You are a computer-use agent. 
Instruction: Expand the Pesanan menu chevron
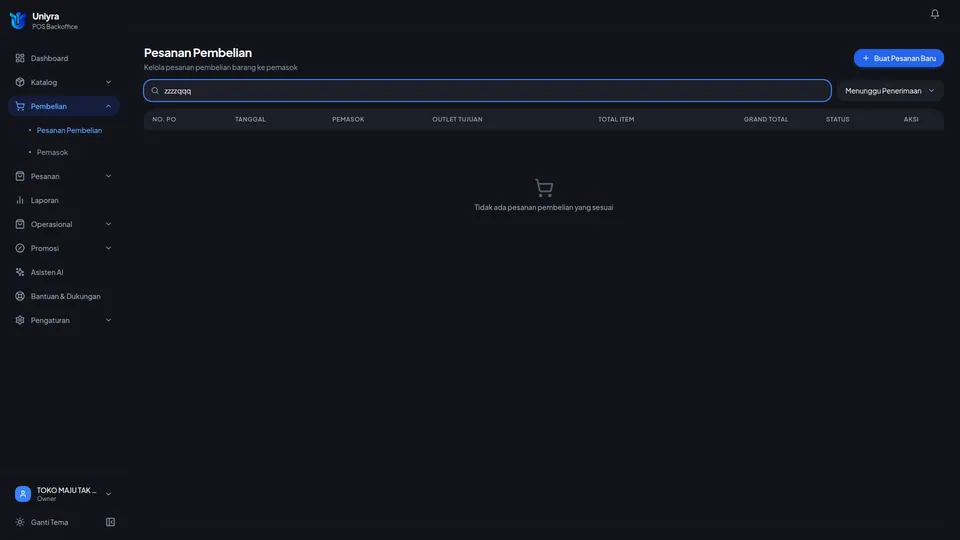(108, 176)
